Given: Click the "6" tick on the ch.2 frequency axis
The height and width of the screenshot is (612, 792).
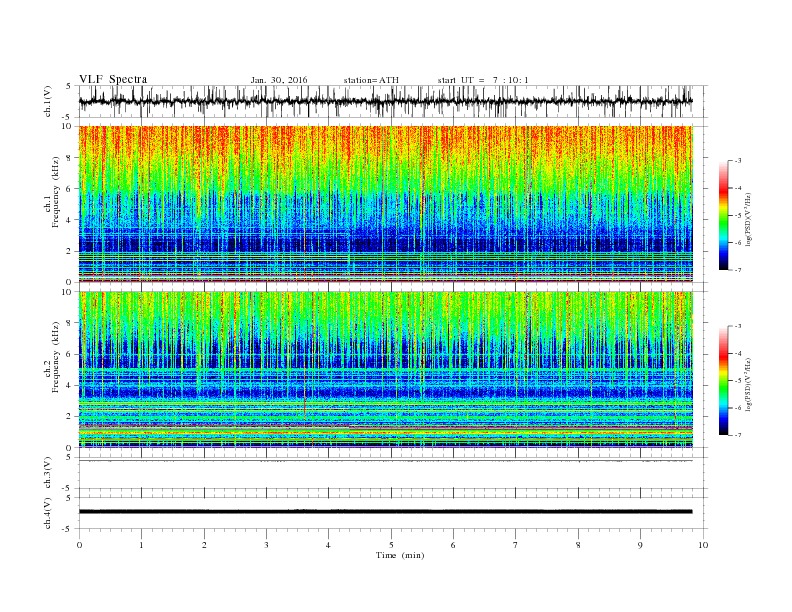Looking at the screenshot, I should coord(70,354).
